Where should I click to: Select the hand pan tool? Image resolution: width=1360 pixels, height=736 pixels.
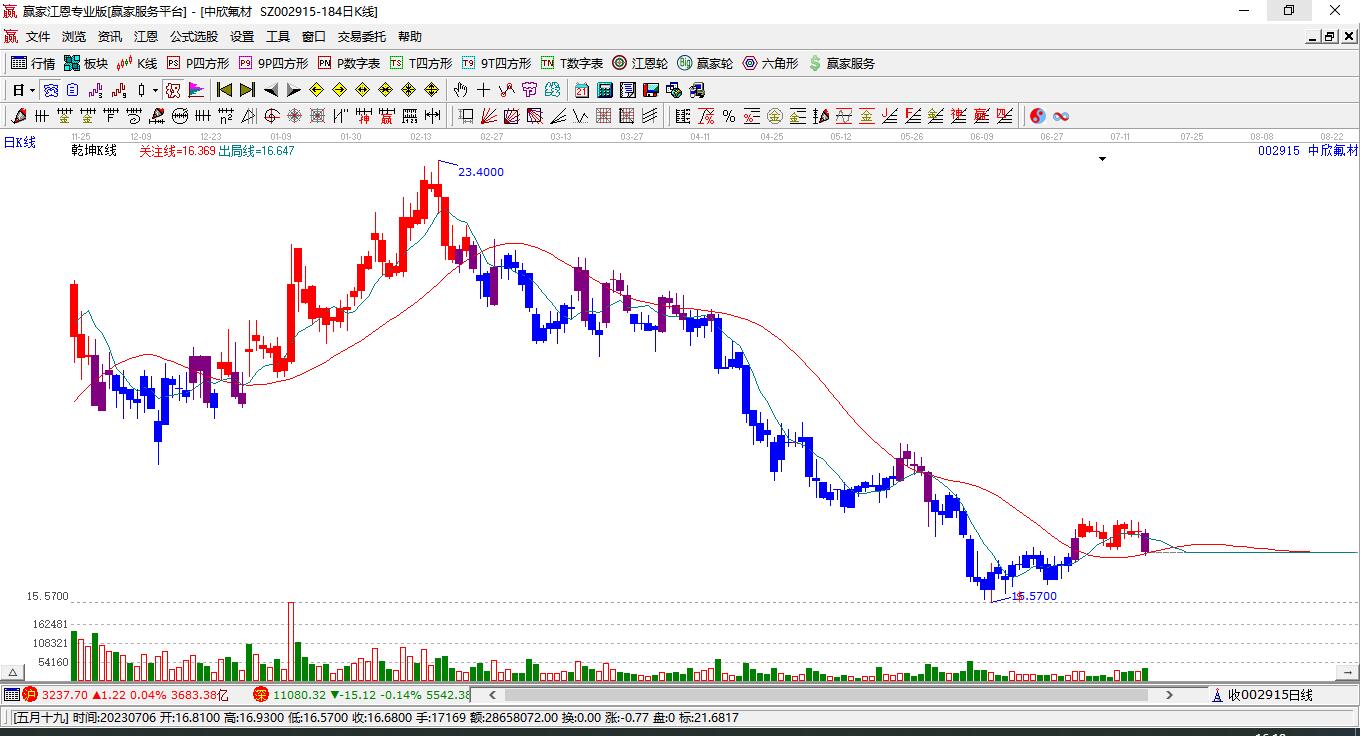point(461,90)
